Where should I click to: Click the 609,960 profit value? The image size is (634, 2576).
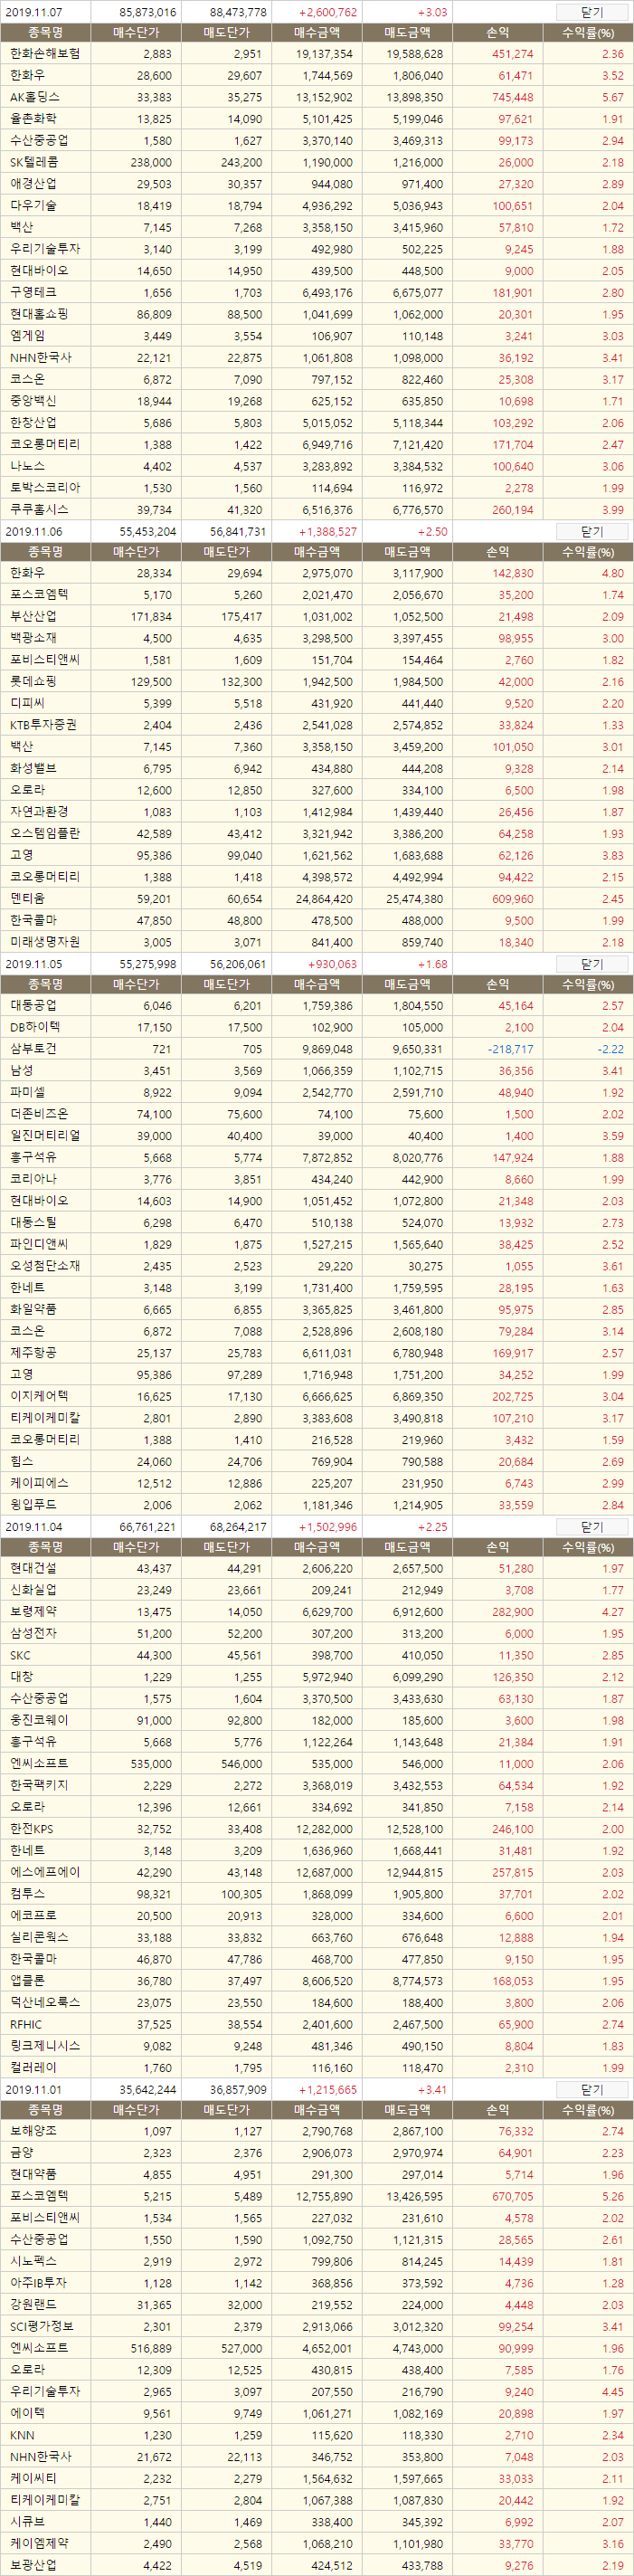click(x=513, y=899)
